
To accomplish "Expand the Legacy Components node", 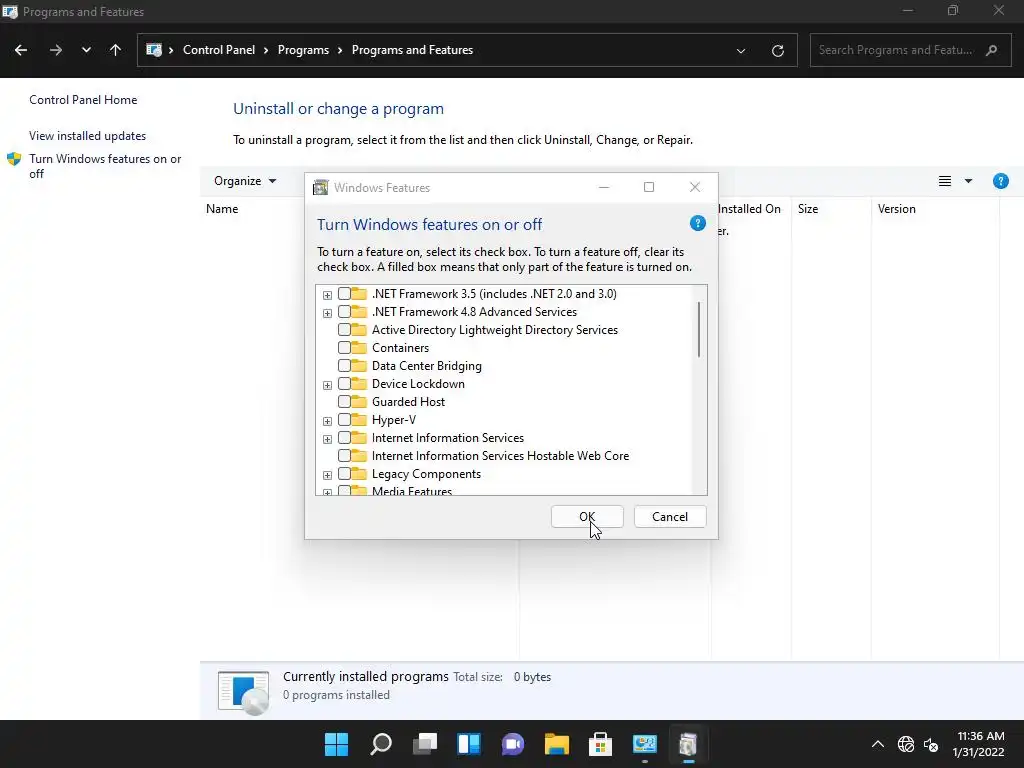I will pos(327,475).
